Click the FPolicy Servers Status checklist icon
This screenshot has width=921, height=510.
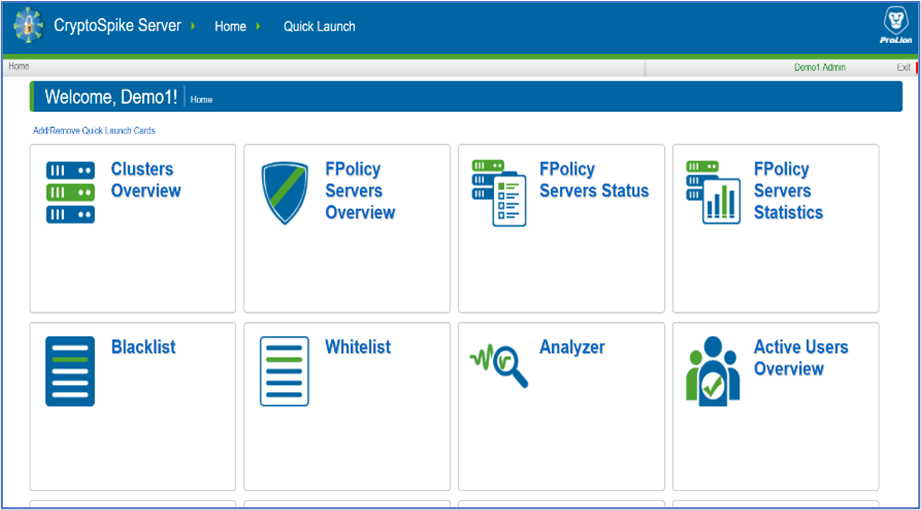(x=499, y=193)
